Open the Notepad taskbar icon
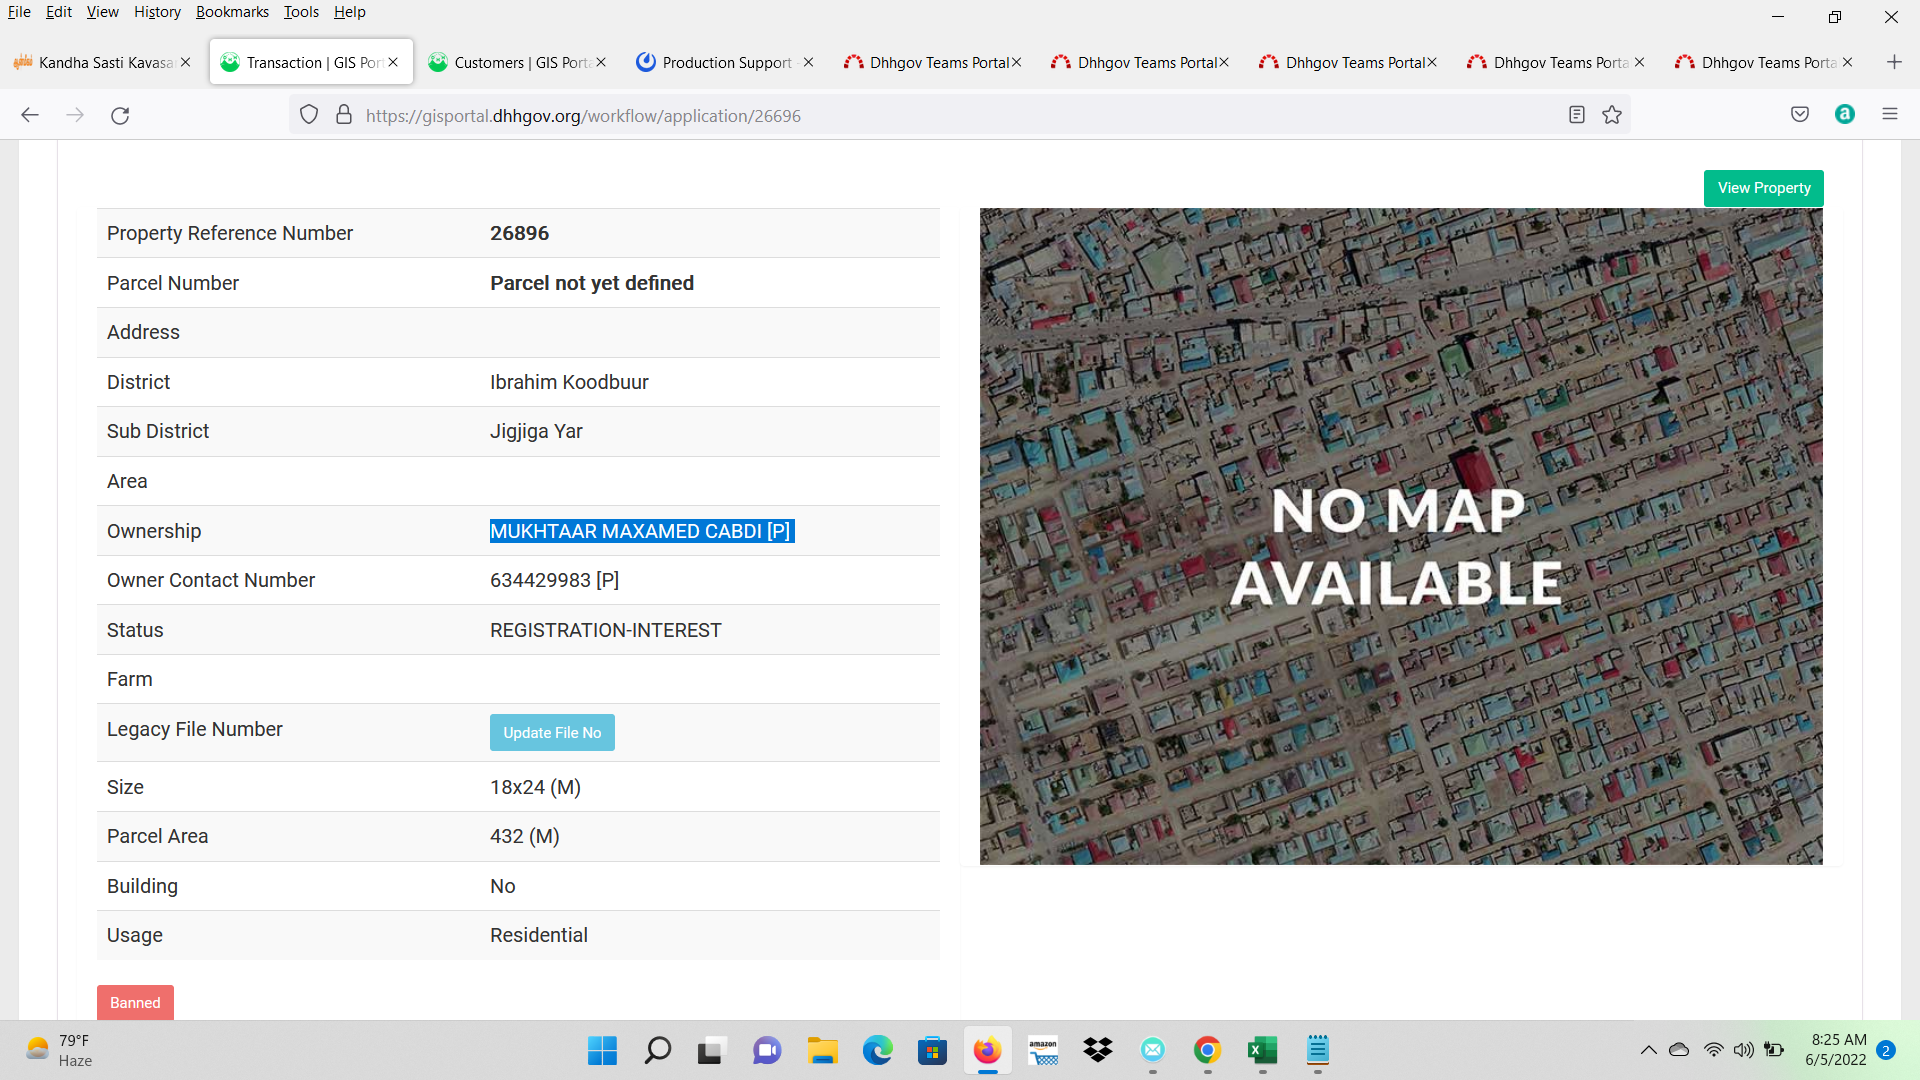Screen dimensions: 1920x1080 (1318, 1050)
